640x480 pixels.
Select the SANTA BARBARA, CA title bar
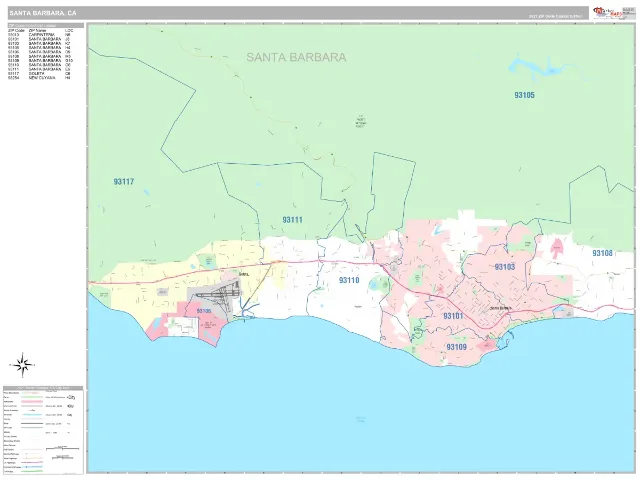298,13
